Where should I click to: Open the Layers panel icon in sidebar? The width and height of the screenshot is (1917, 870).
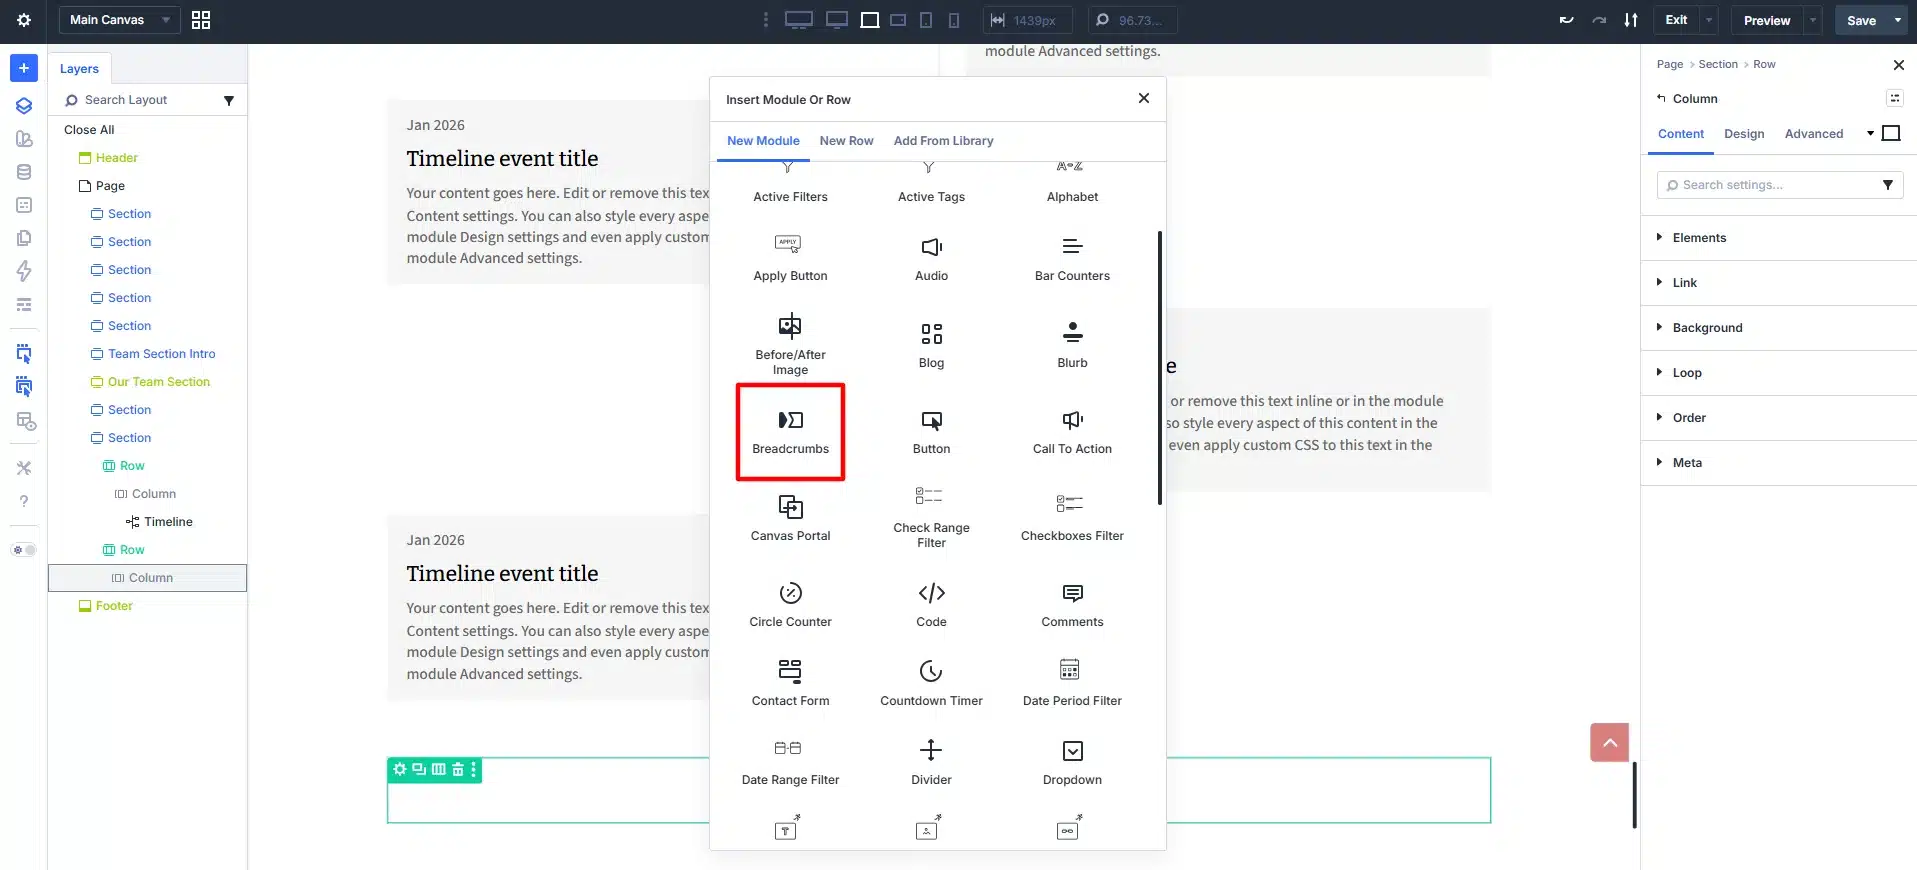[24, 106]
